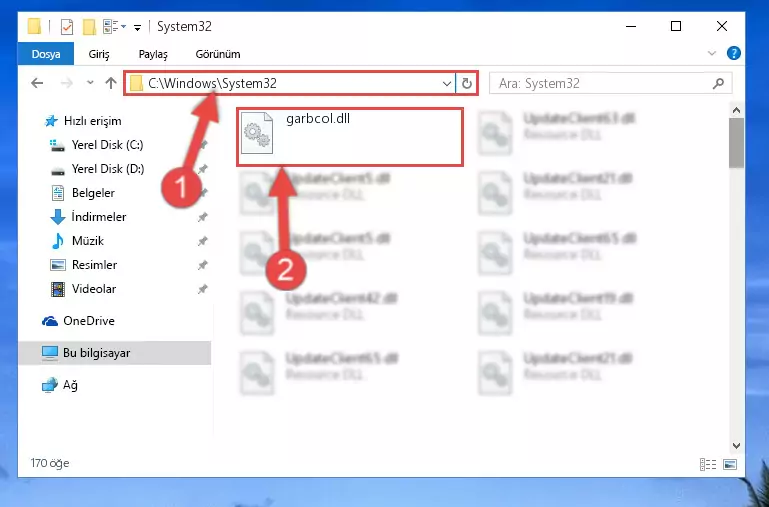The width and height of the screenshot is (769, 507).
Task: Click the OneDrive cloud icon
Action: 50,321
